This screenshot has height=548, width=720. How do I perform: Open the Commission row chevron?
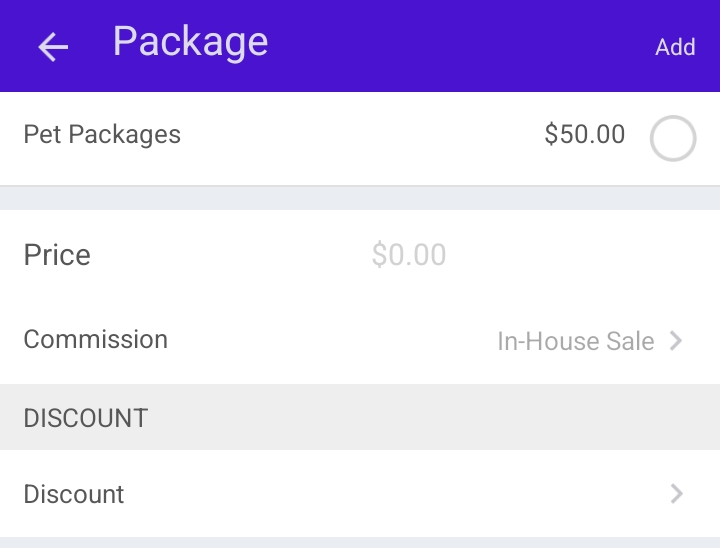(x=677, y=341)
